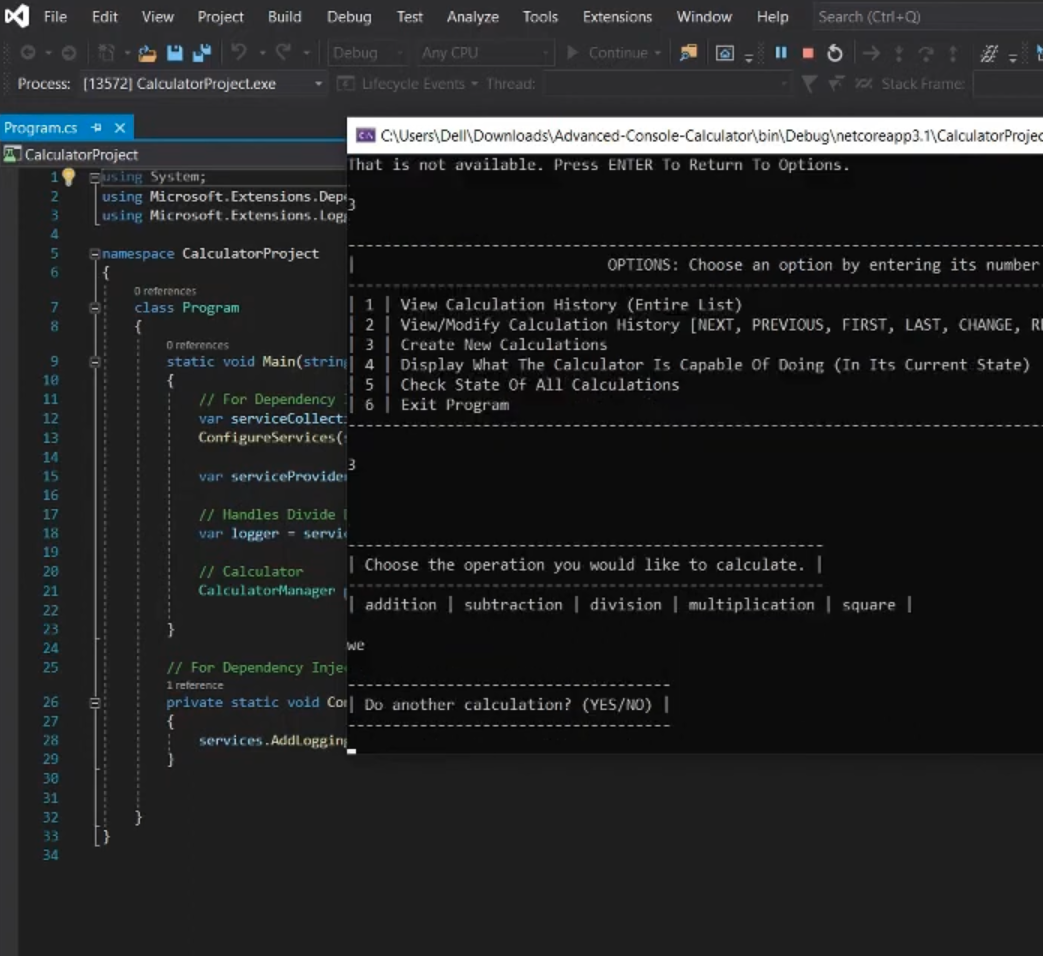The width and height of the screenshot is (1043, 956).
Task: Click 'Exit Program' option text in console
Action: (x=454, y=404)
